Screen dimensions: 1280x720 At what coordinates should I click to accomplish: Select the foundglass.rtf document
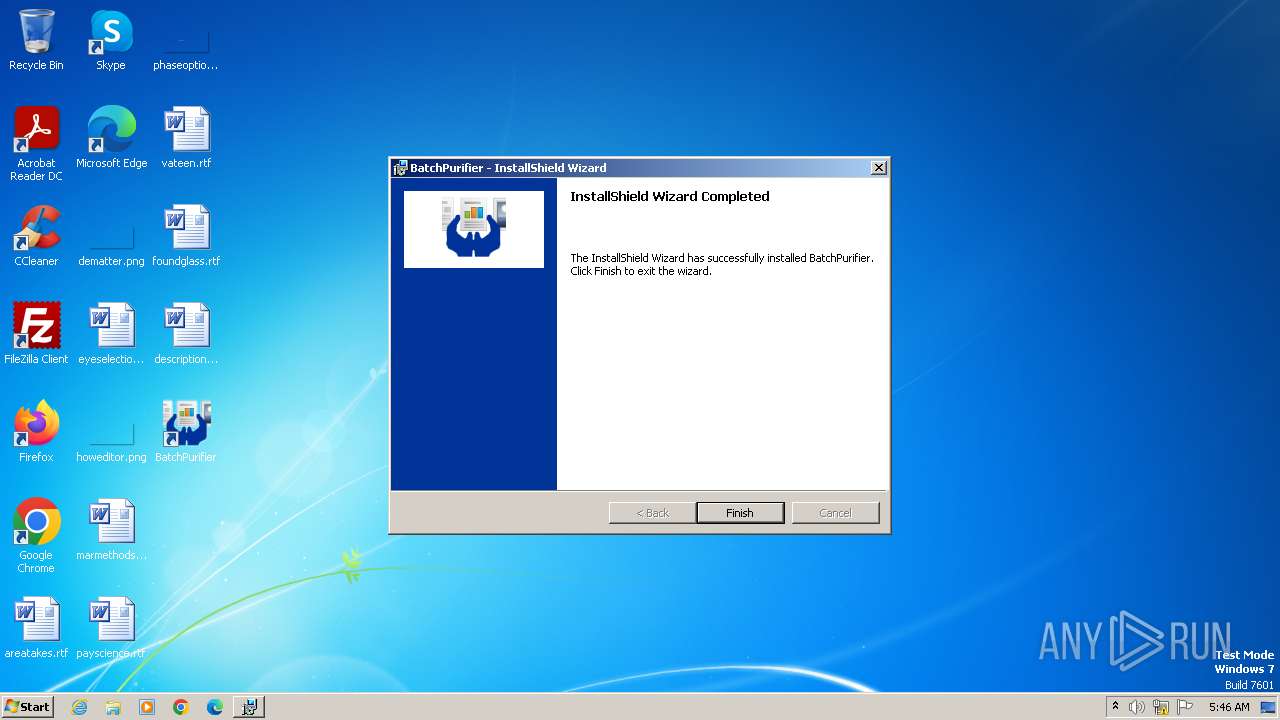click(186, 236)
